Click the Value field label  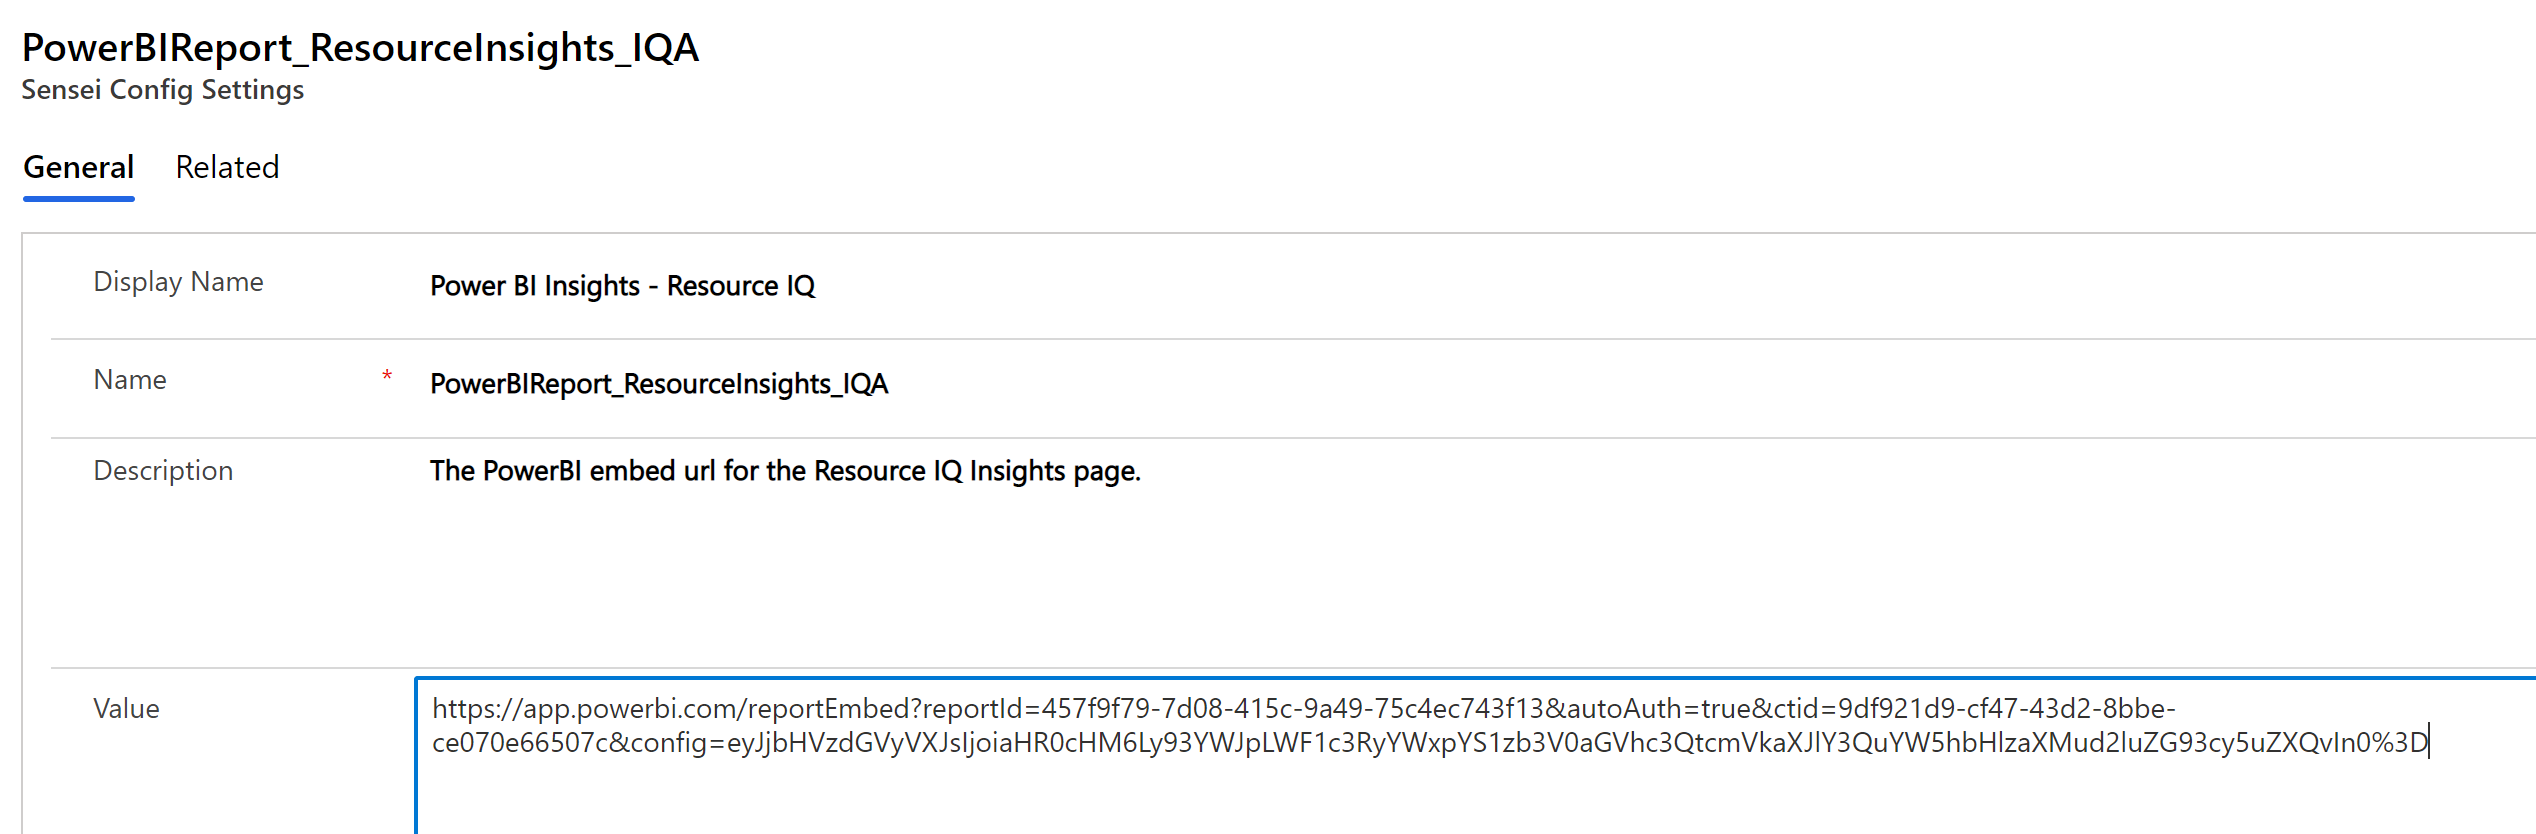[126, 709]
